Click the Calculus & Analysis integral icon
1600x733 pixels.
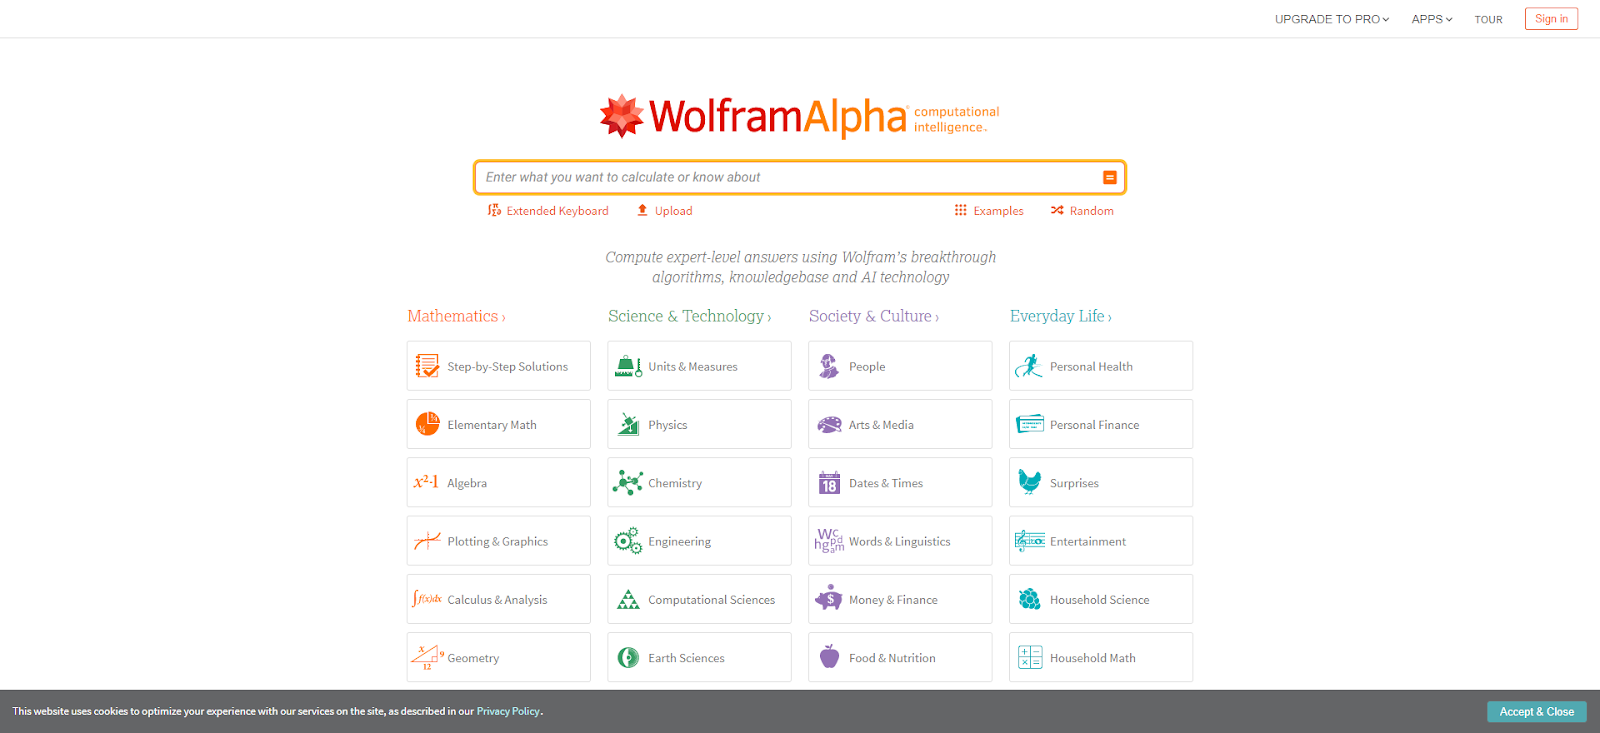pos(427,599)
